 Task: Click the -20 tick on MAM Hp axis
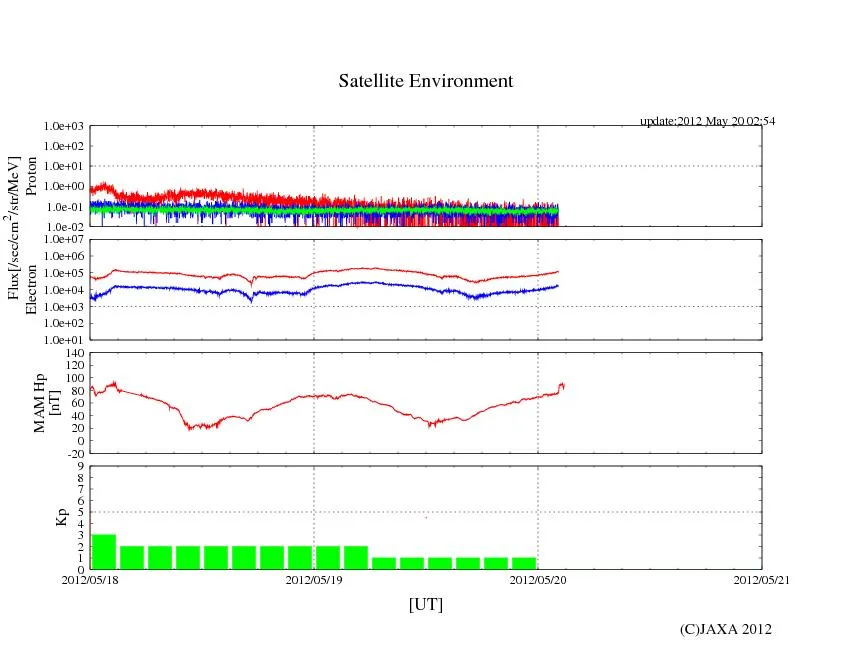click(72, 453)
